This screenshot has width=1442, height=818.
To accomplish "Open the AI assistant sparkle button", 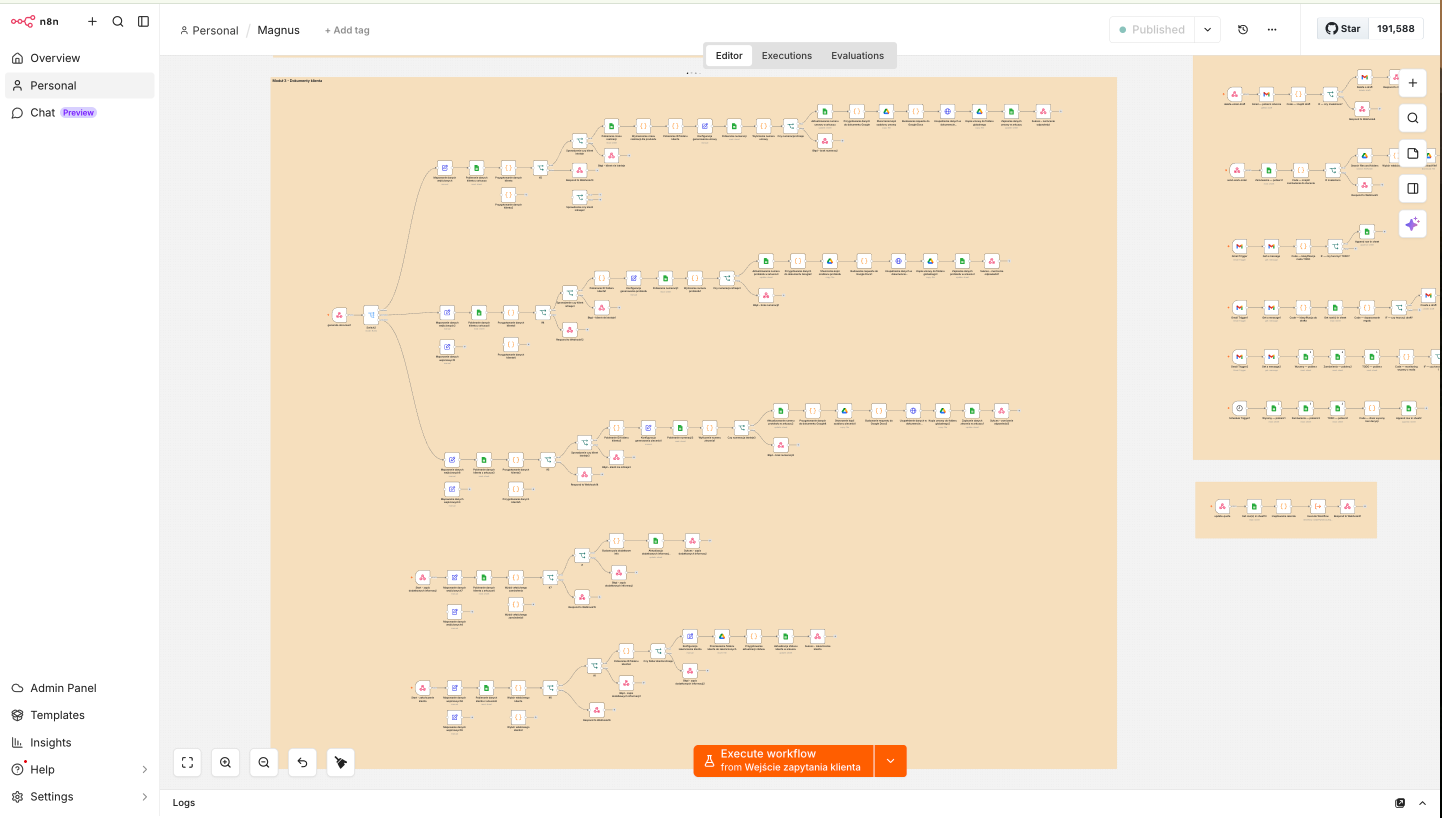I will coord(1412,224).
